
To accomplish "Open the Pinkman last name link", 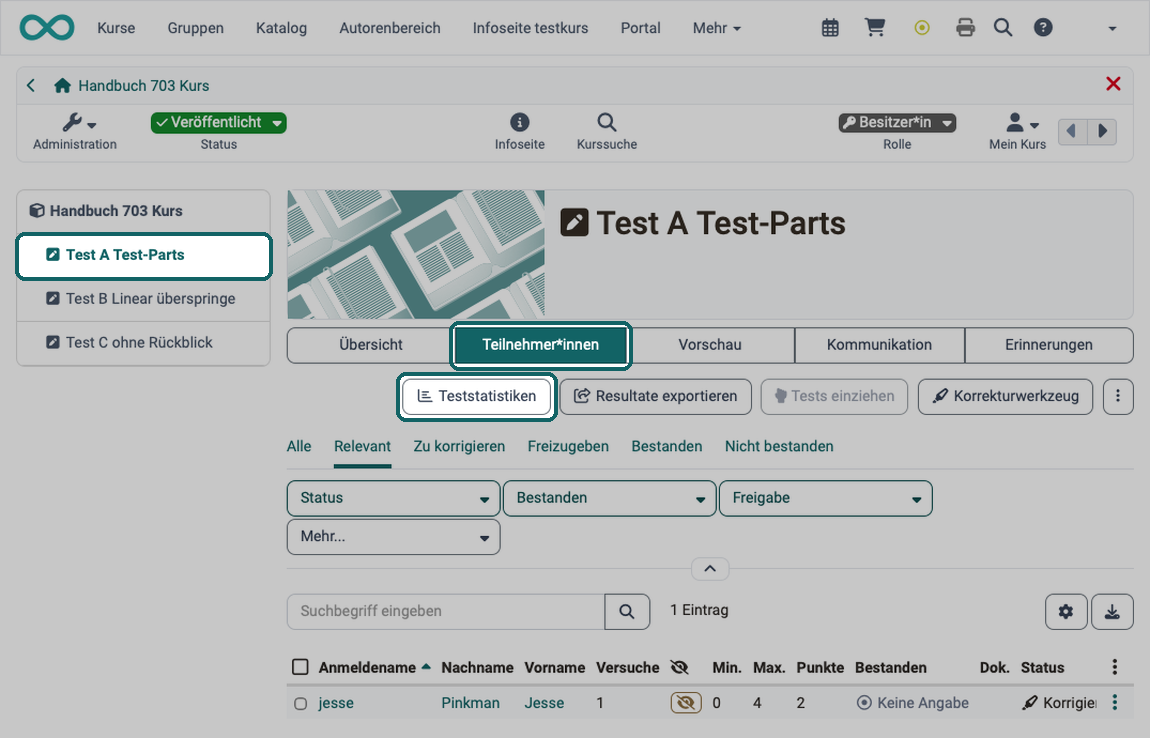I will click(470, 703).
